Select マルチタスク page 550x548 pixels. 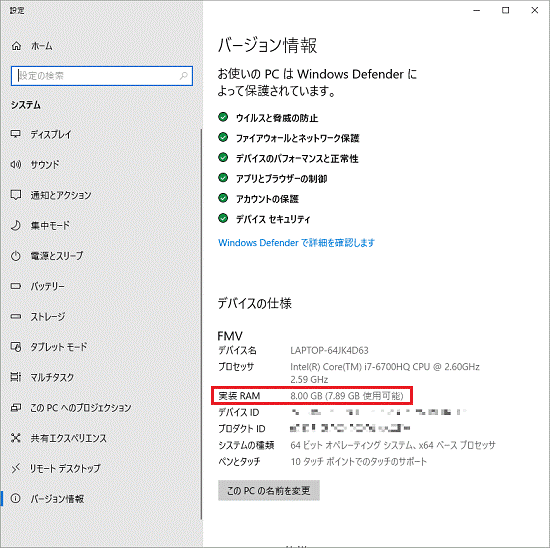102,377
